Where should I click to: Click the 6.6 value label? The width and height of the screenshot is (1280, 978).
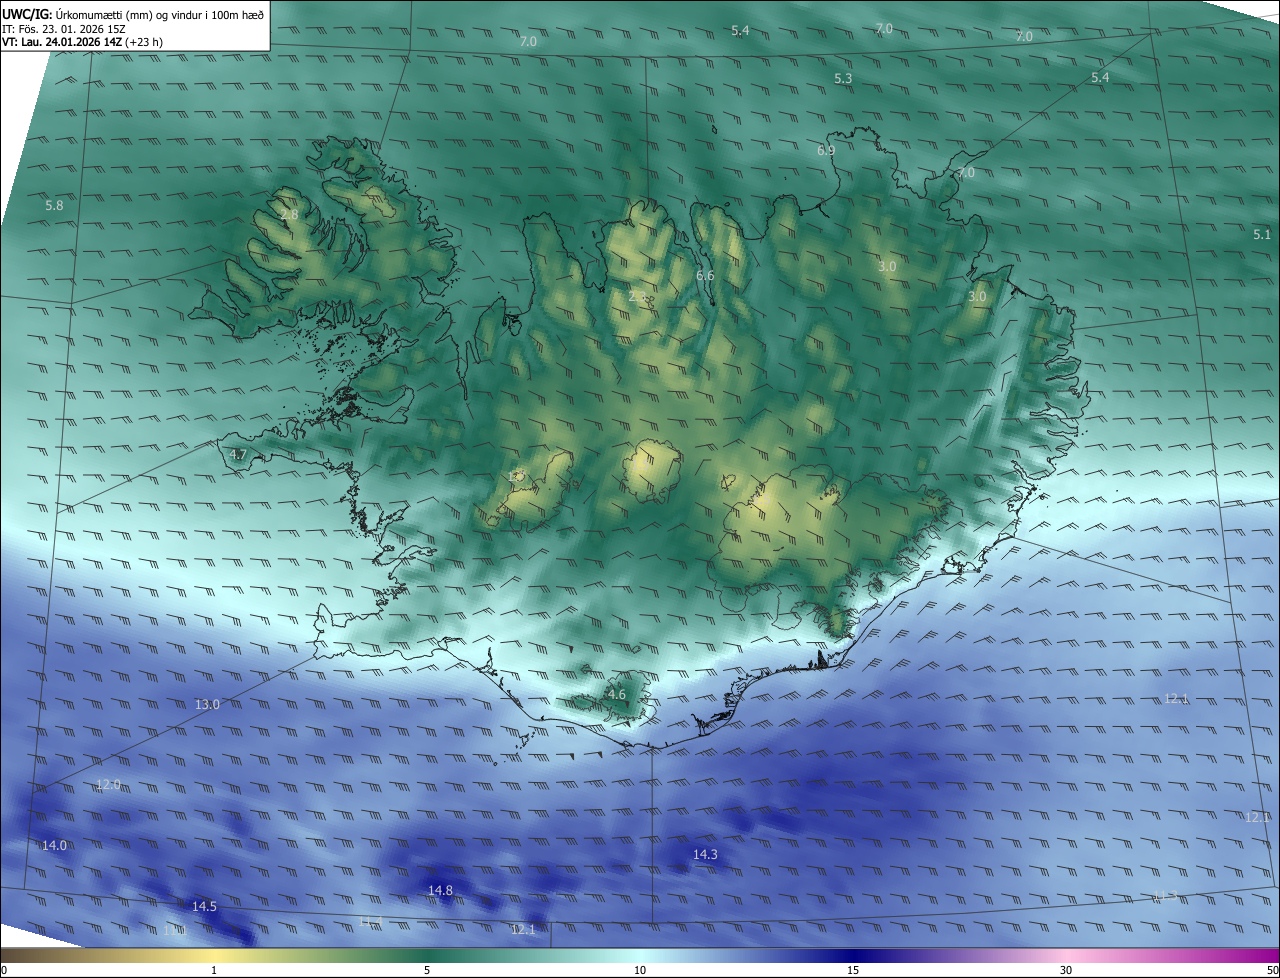[705, 275]
